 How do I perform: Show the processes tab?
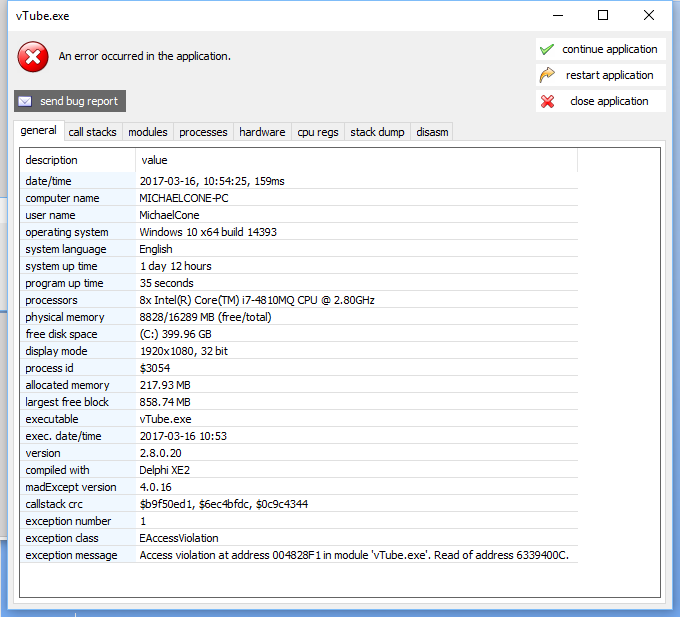point(203,132)
